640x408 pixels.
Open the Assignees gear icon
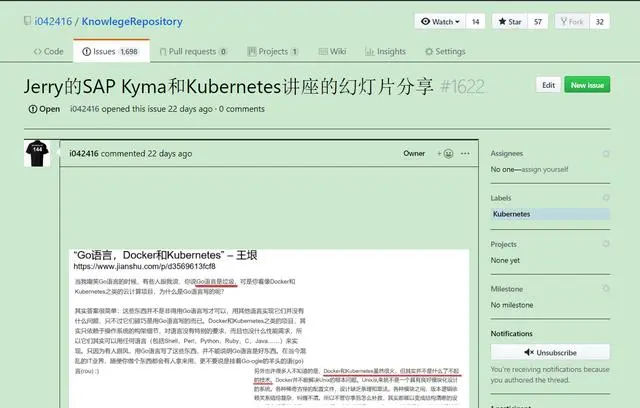pos(606,153)
